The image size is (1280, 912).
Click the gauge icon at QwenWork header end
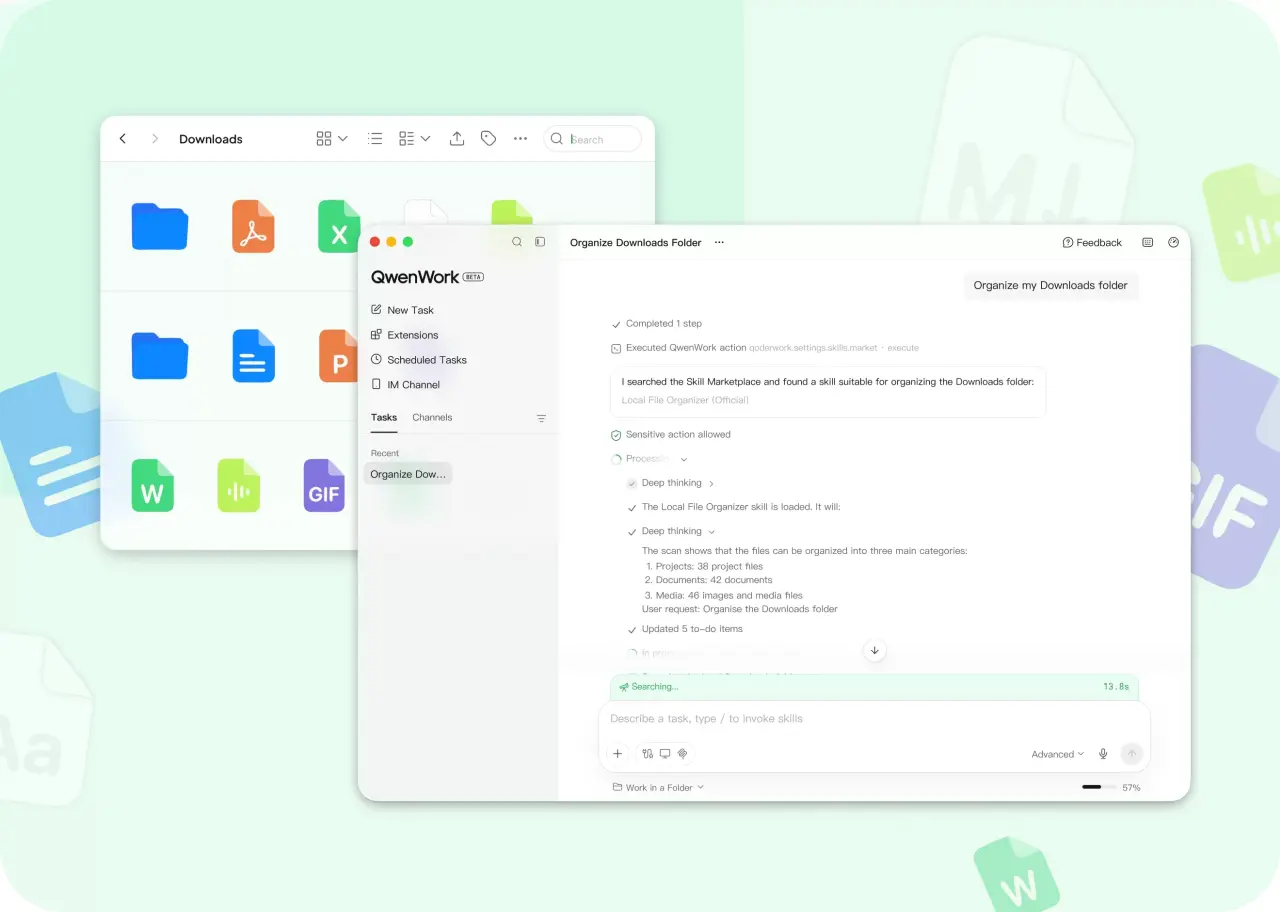(1174, 243)
